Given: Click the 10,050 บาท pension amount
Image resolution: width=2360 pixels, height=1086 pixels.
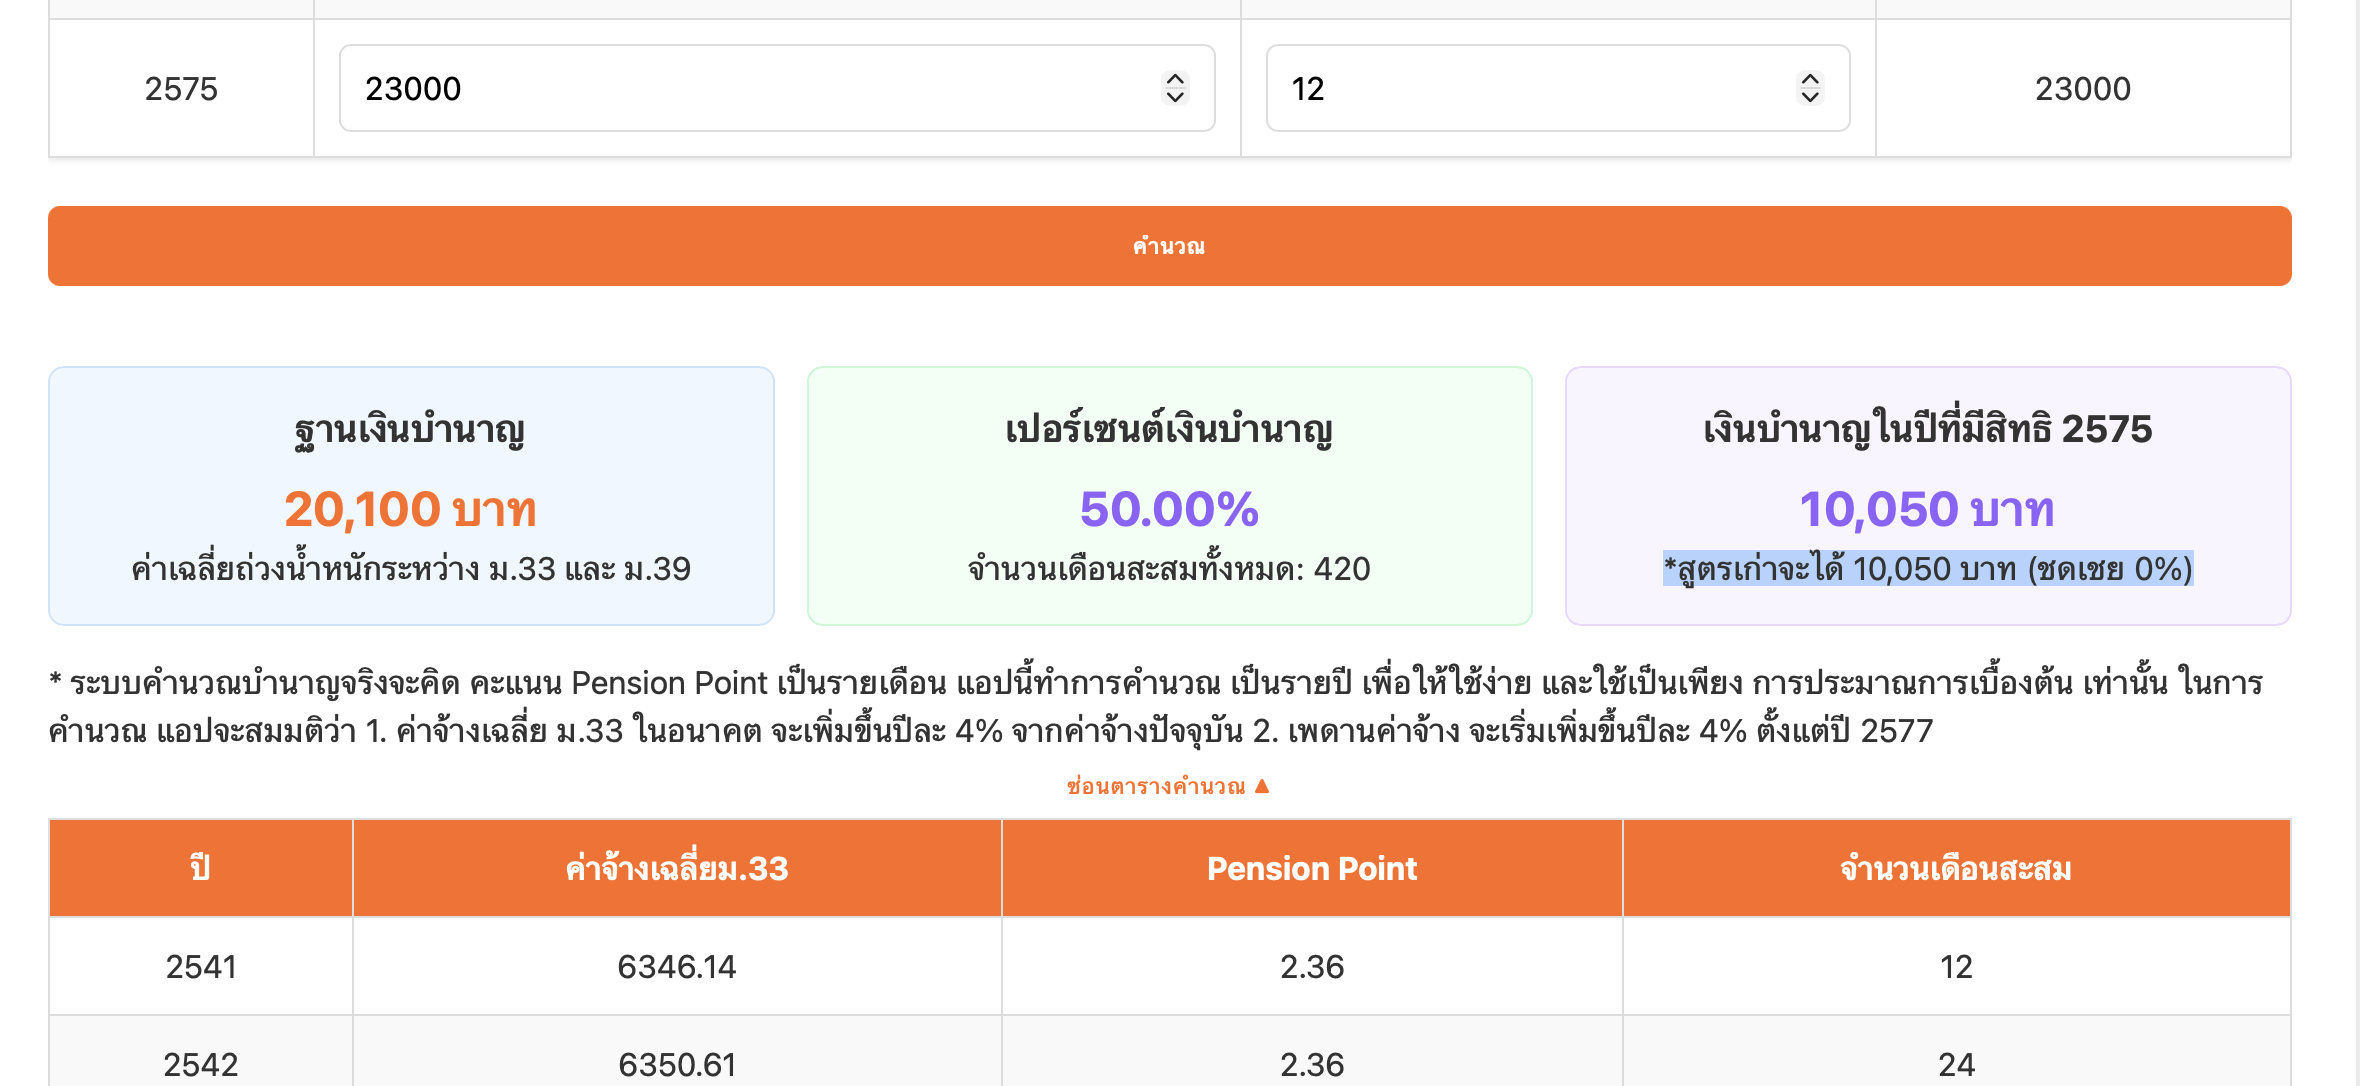Looking at the screenshot, I should point(1926,509).
